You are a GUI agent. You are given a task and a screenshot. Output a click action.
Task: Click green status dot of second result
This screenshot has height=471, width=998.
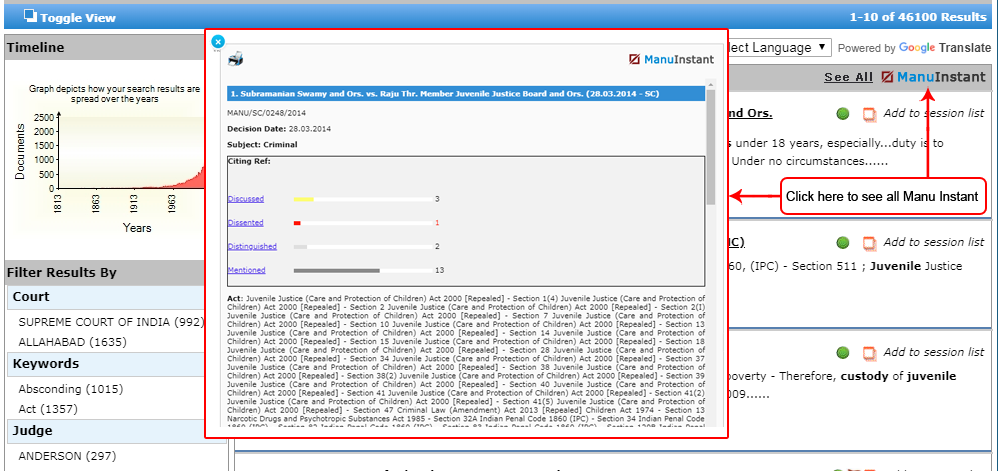(843, 242)
